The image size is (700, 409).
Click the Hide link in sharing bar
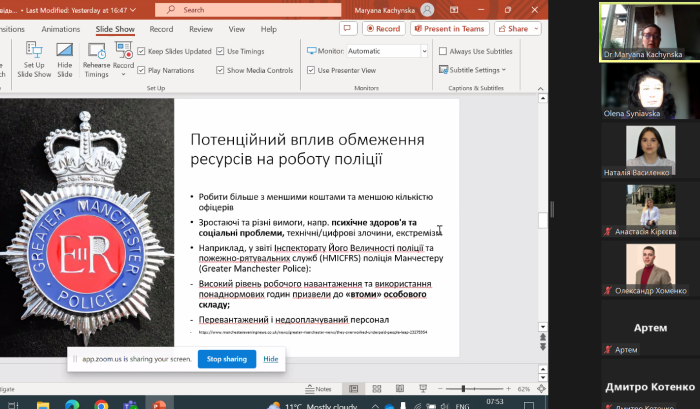pos(270,358)
